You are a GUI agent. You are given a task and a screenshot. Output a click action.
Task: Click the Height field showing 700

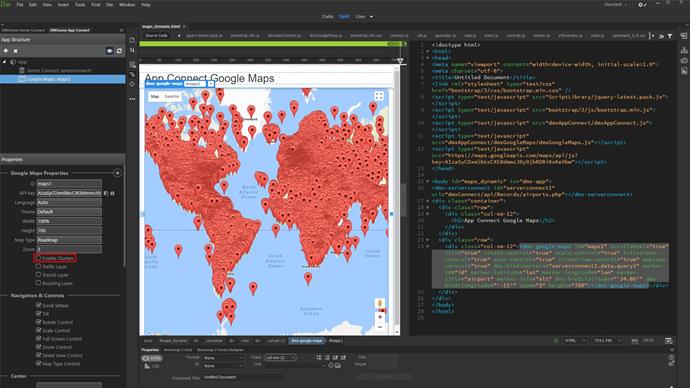click(69, 231)
